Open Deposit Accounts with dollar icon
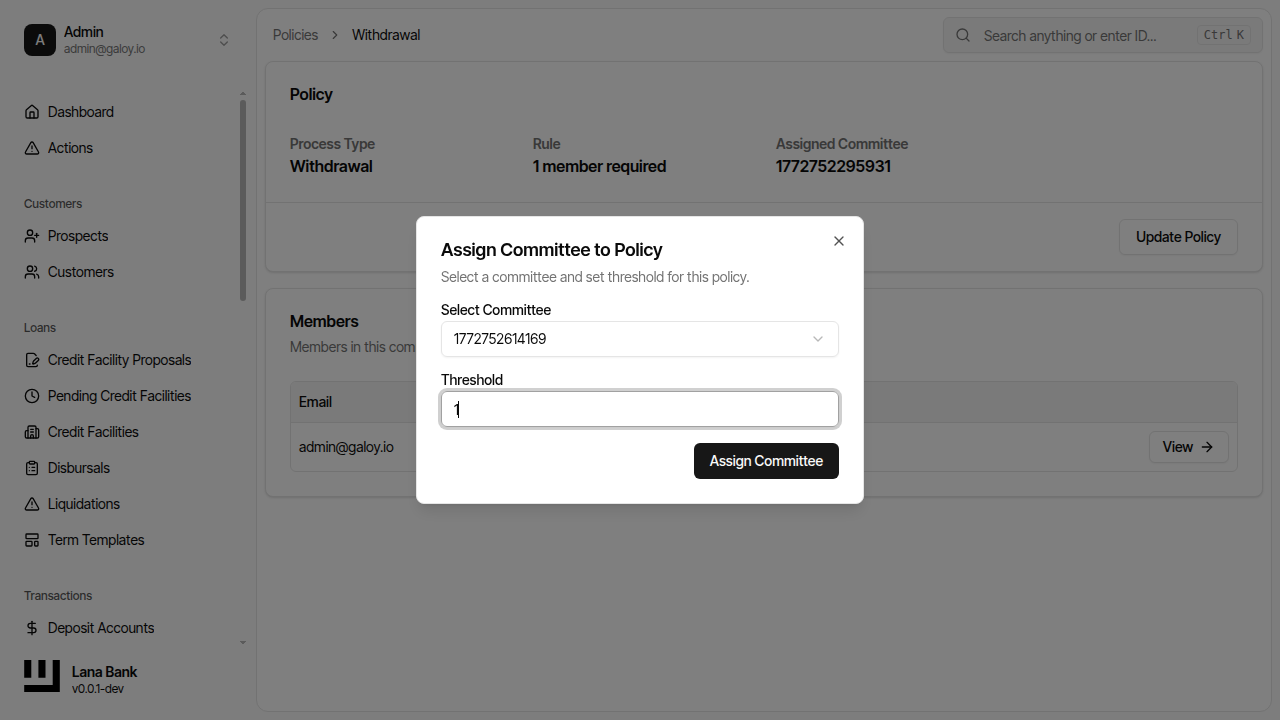 point(100,627)
